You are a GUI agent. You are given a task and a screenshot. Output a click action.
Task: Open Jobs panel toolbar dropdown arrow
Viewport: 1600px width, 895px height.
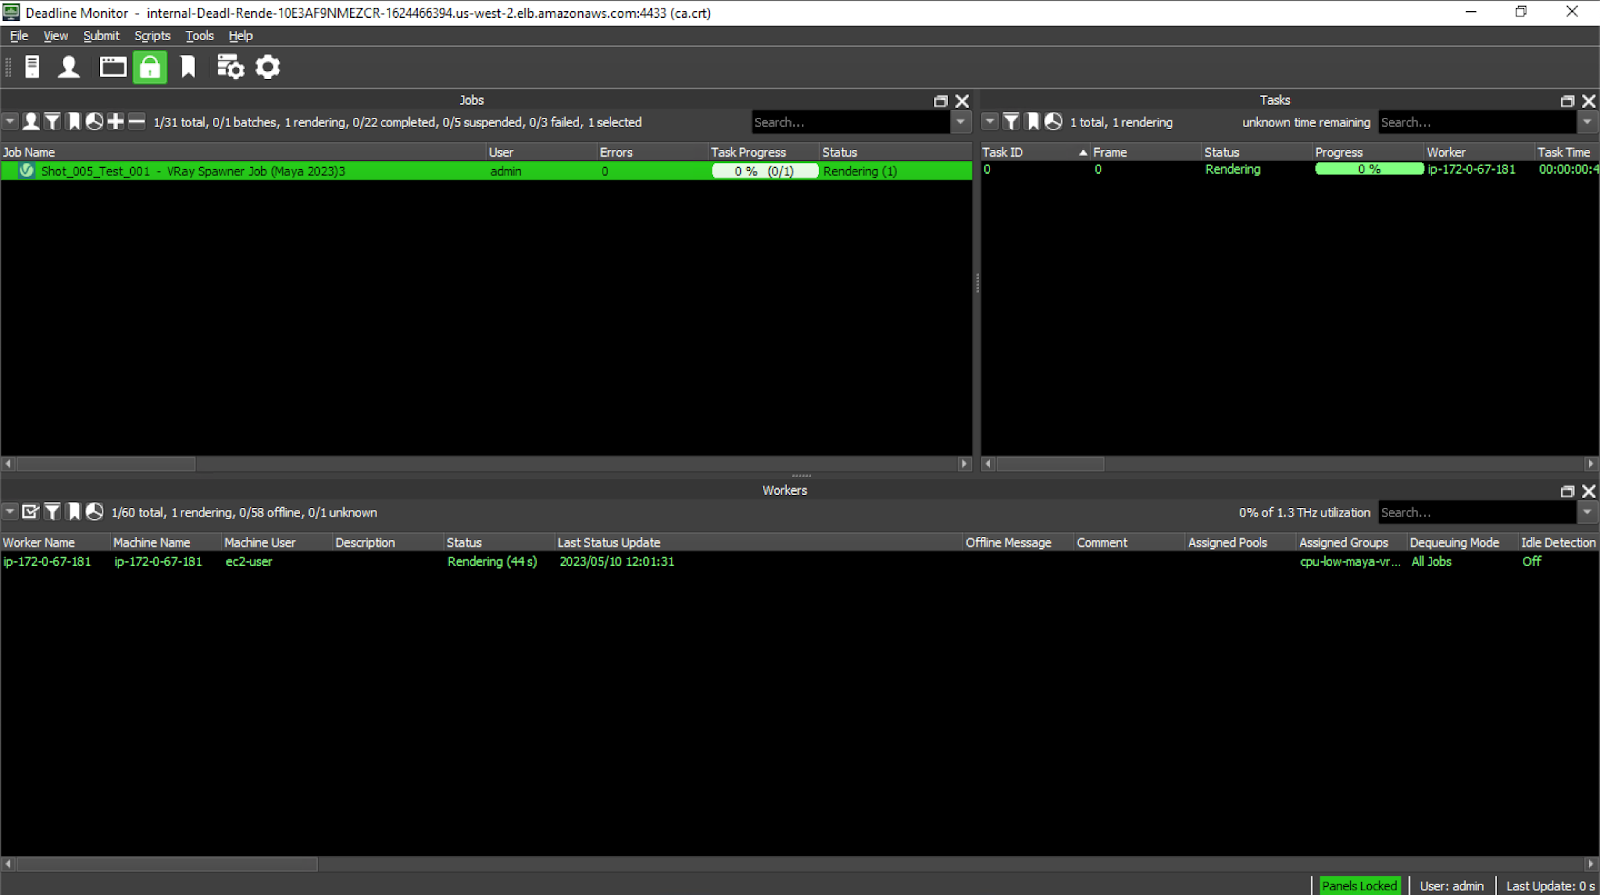[x=10, y=122]
